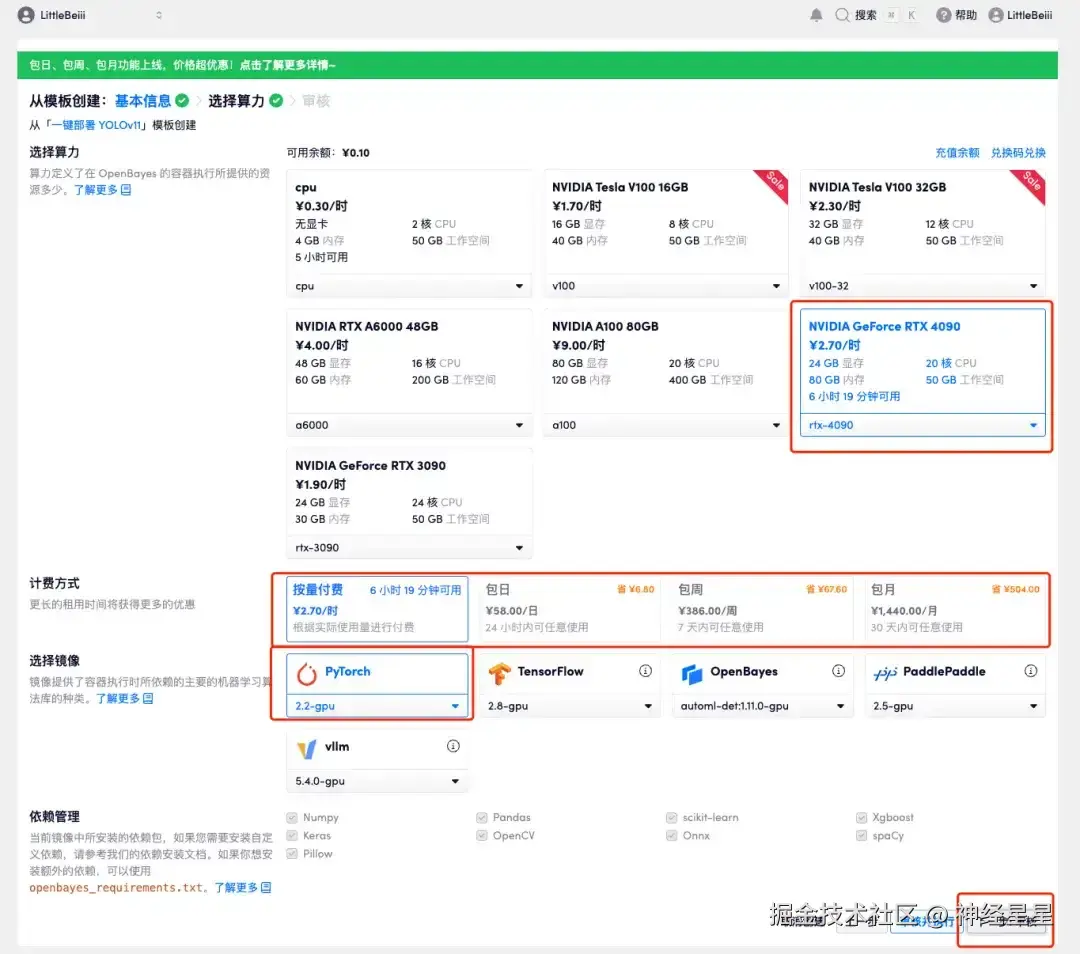Click the search magnifier icon
This screenshot has height=954, width=1080.
pyautogui.click(x=842, y=15)
